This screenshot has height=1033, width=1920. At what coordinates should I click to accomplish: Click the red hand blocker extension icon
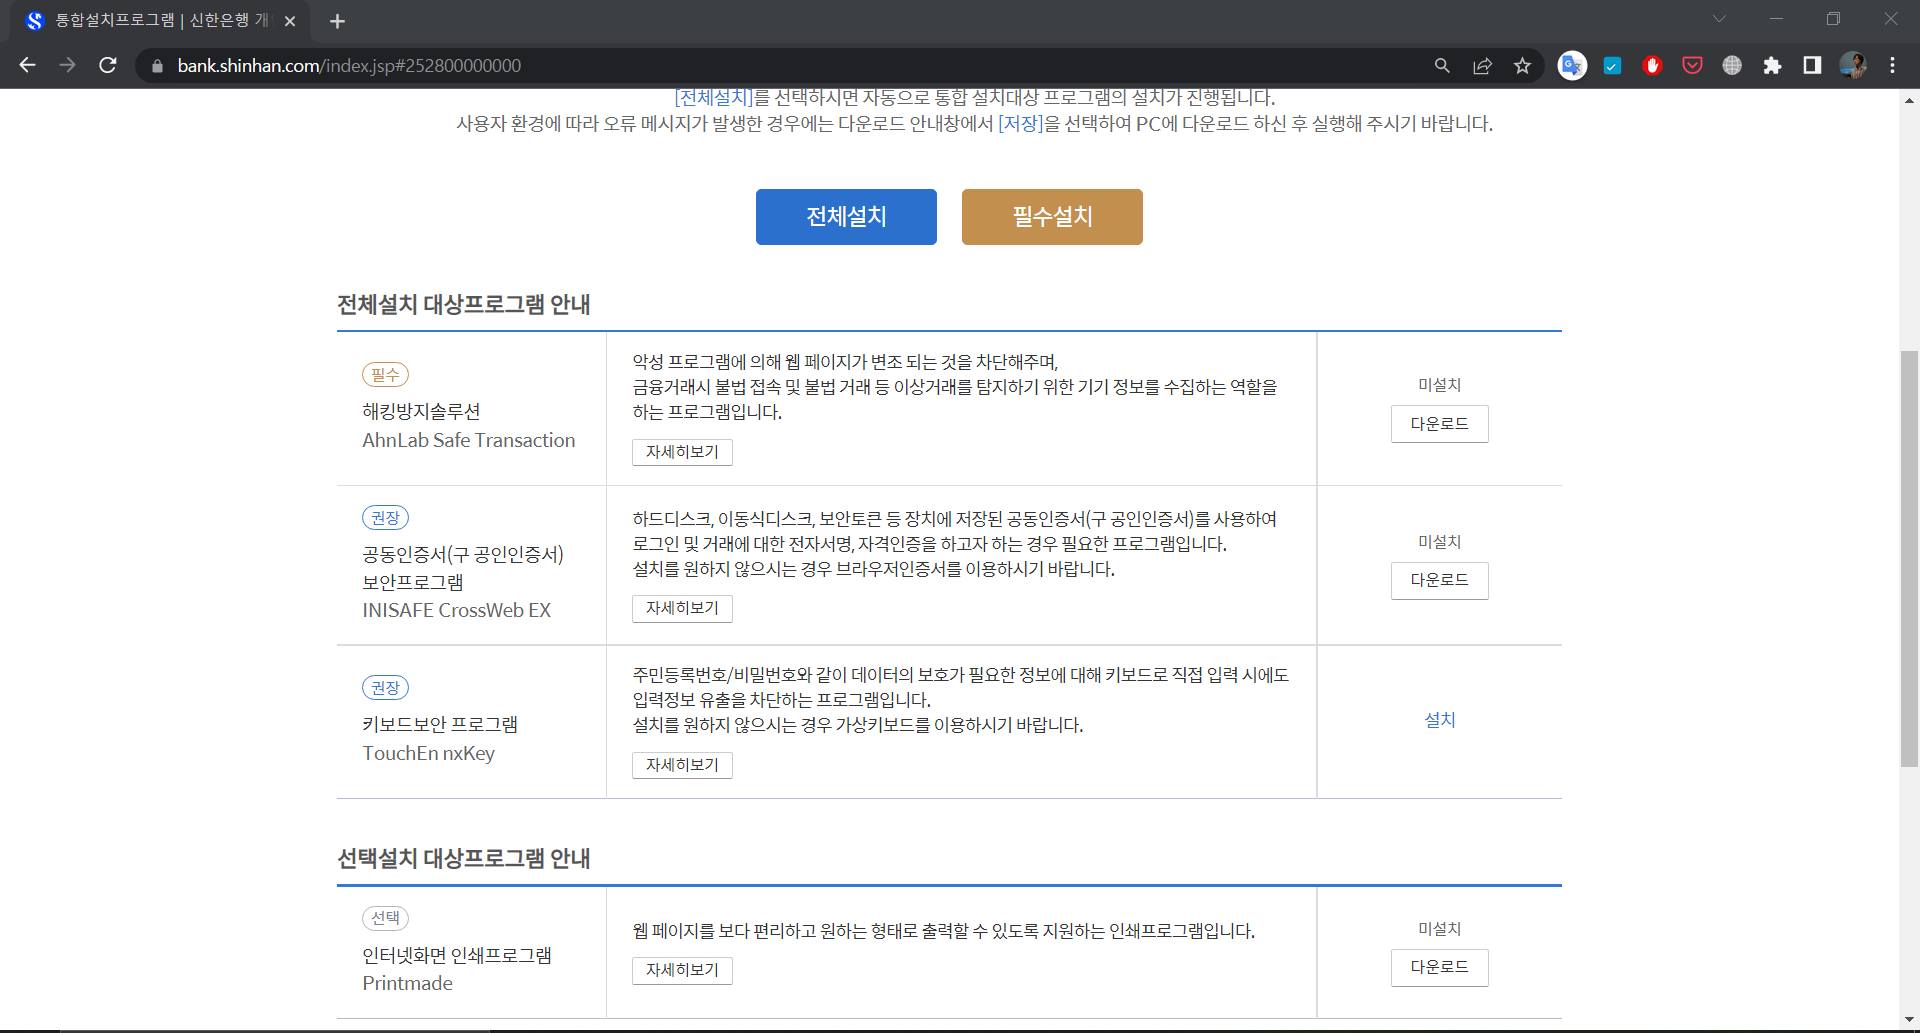coord(1652,66)
